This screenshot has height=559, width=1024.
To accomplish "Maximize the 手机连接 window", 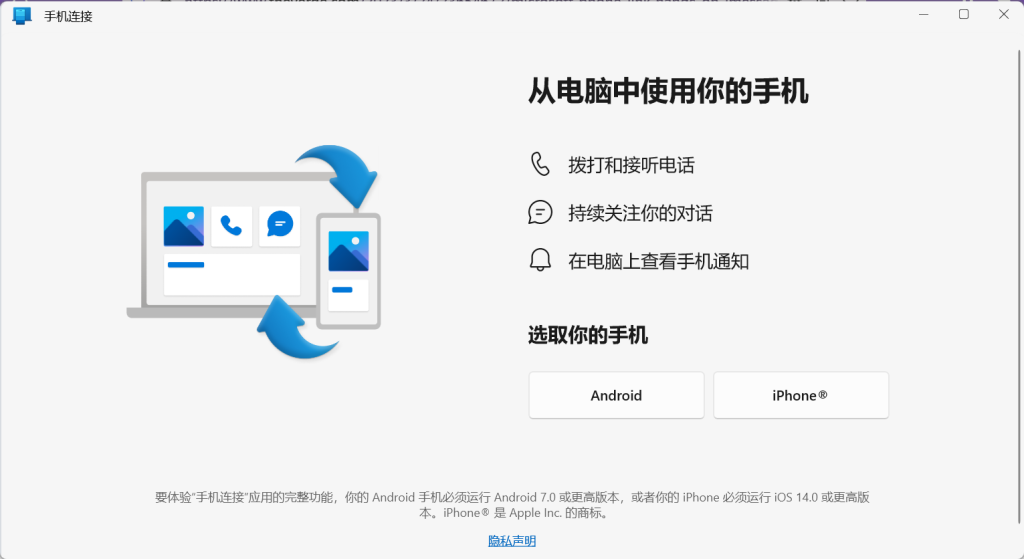I will pyautogui.click(x=963, y=14).
